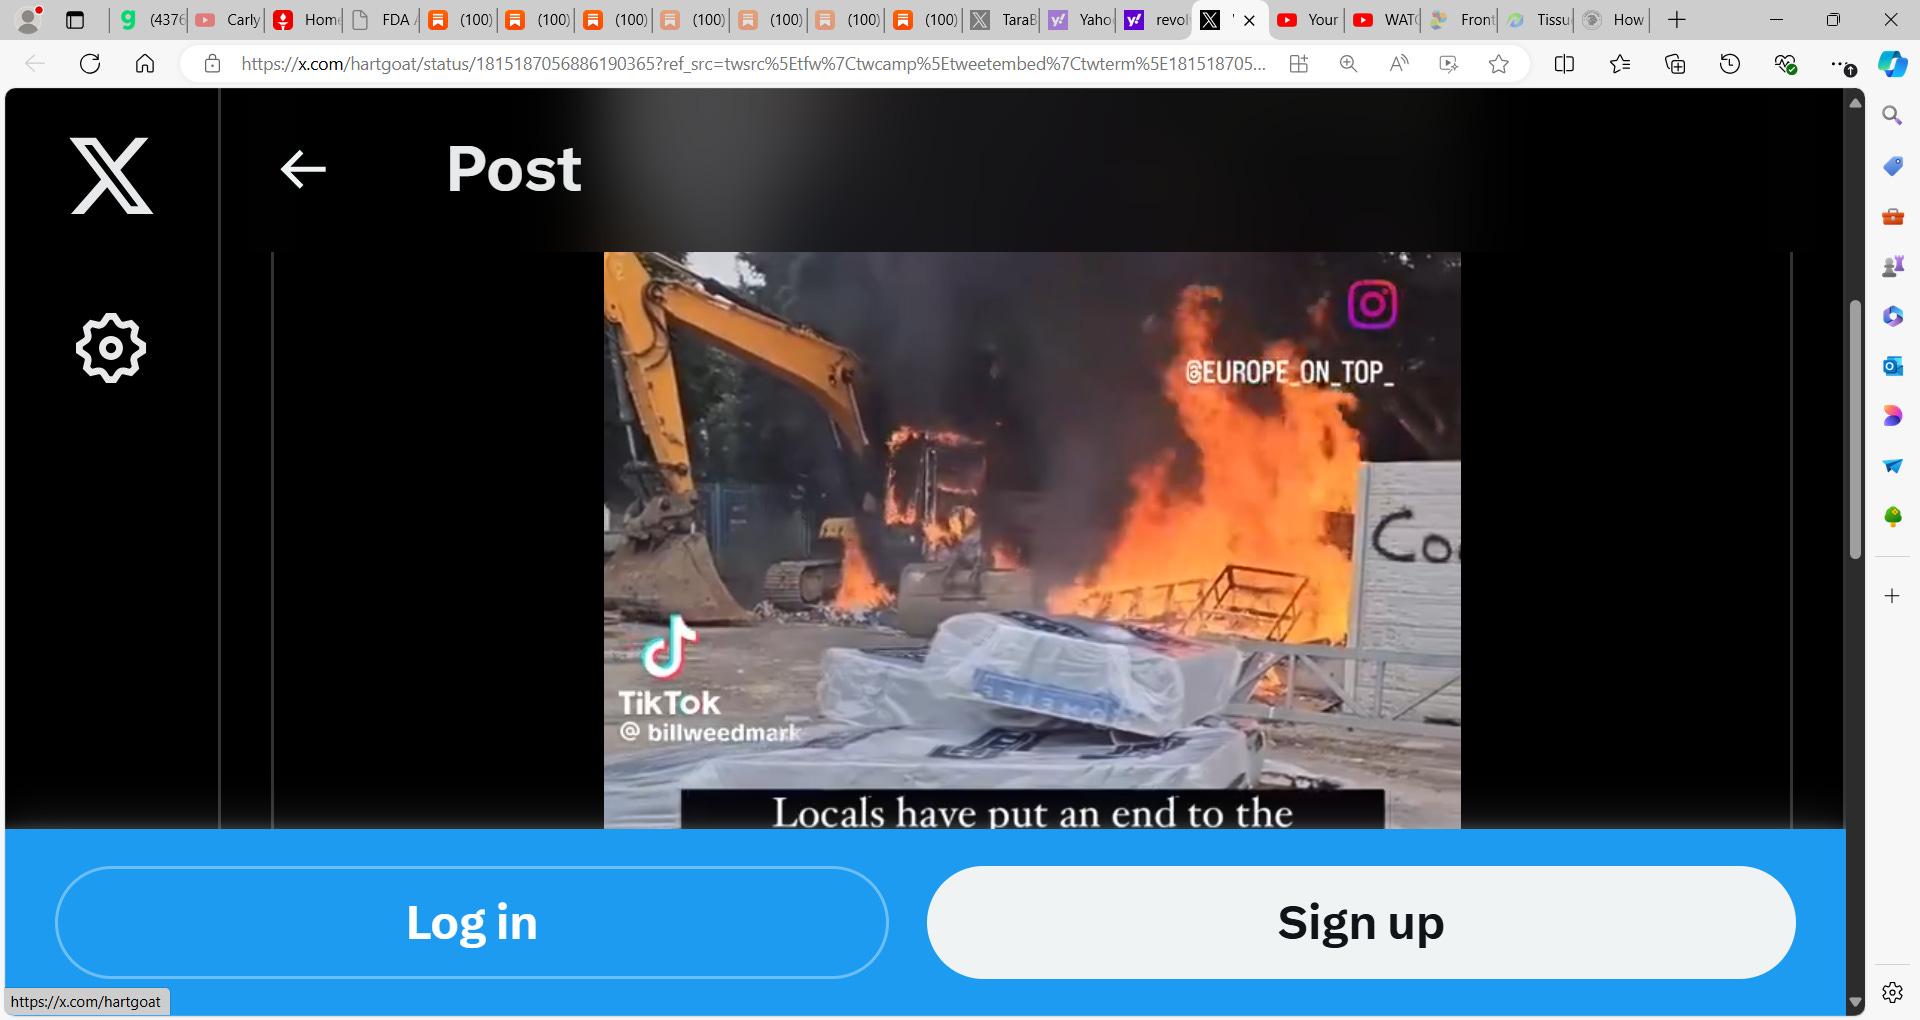Open sidebar settings gear at bottom
This screenshot has height=1020, width=1920.
coord(1892,992)
